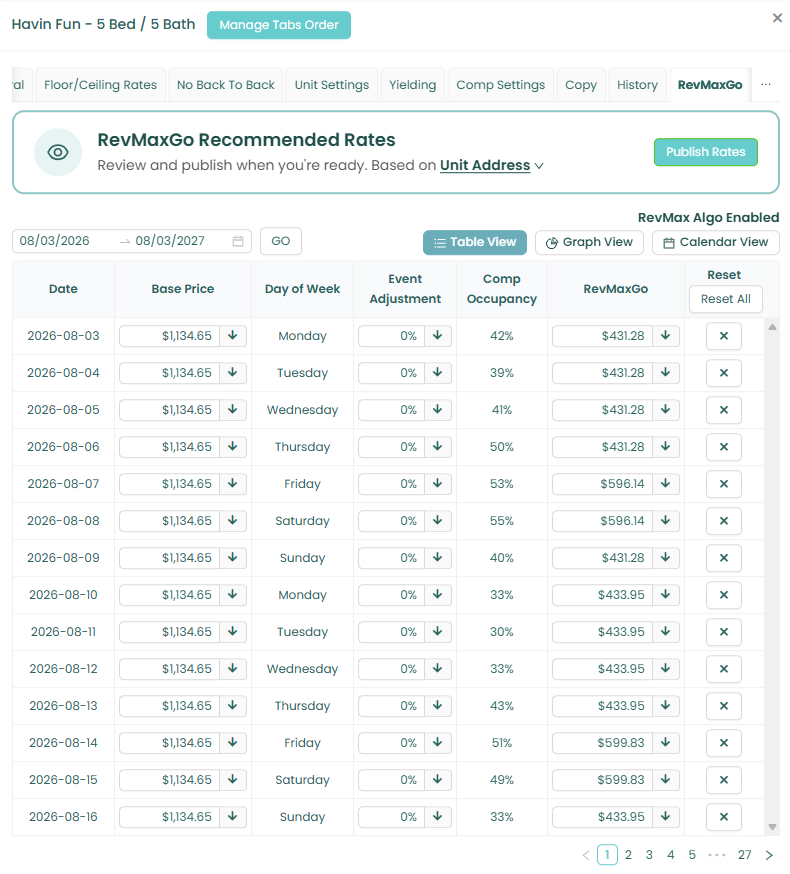The image size is (790, 874).
Task: Edit event adjustment input for 2026-08-06
Action: 391,446
